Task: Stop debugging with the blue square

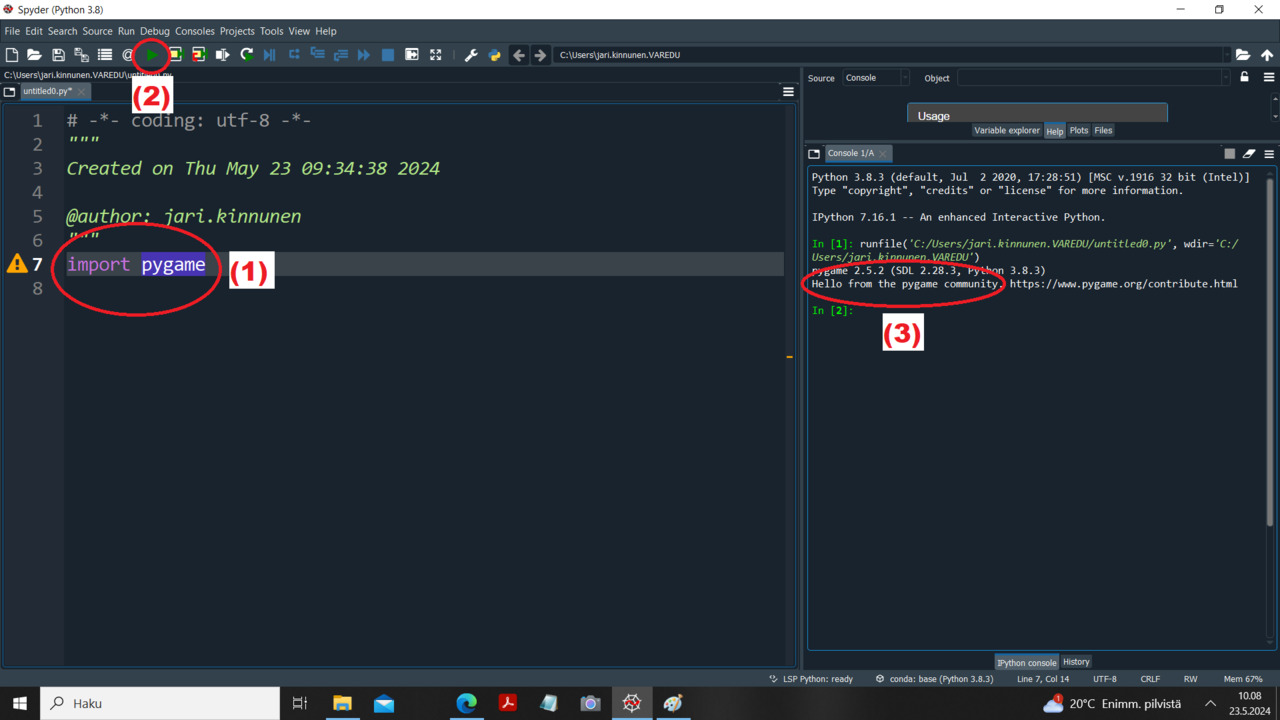Action: 388,55
